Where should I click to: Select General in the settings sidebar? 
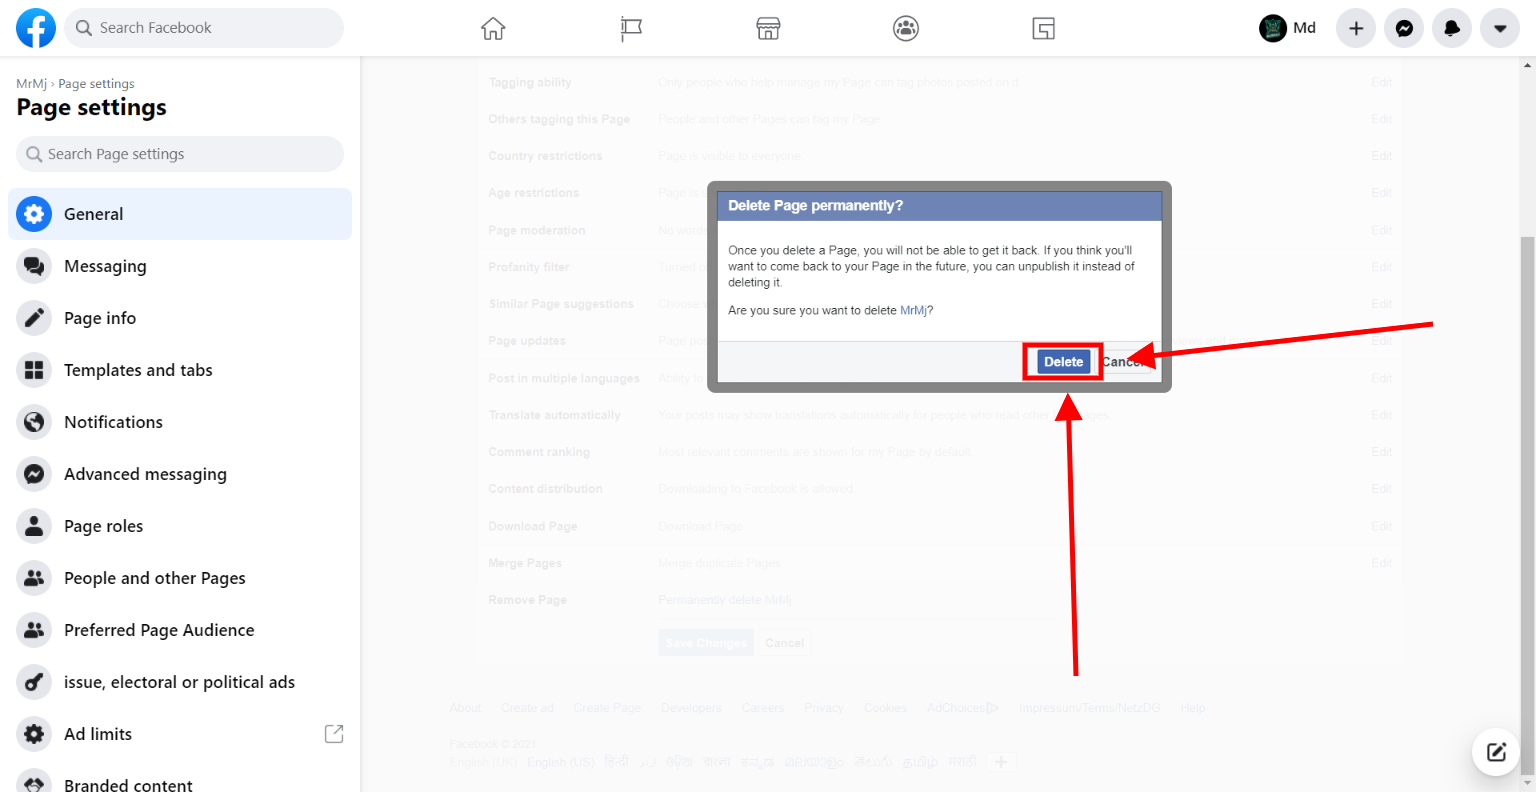pyautogui.click(x=180, y=214)
